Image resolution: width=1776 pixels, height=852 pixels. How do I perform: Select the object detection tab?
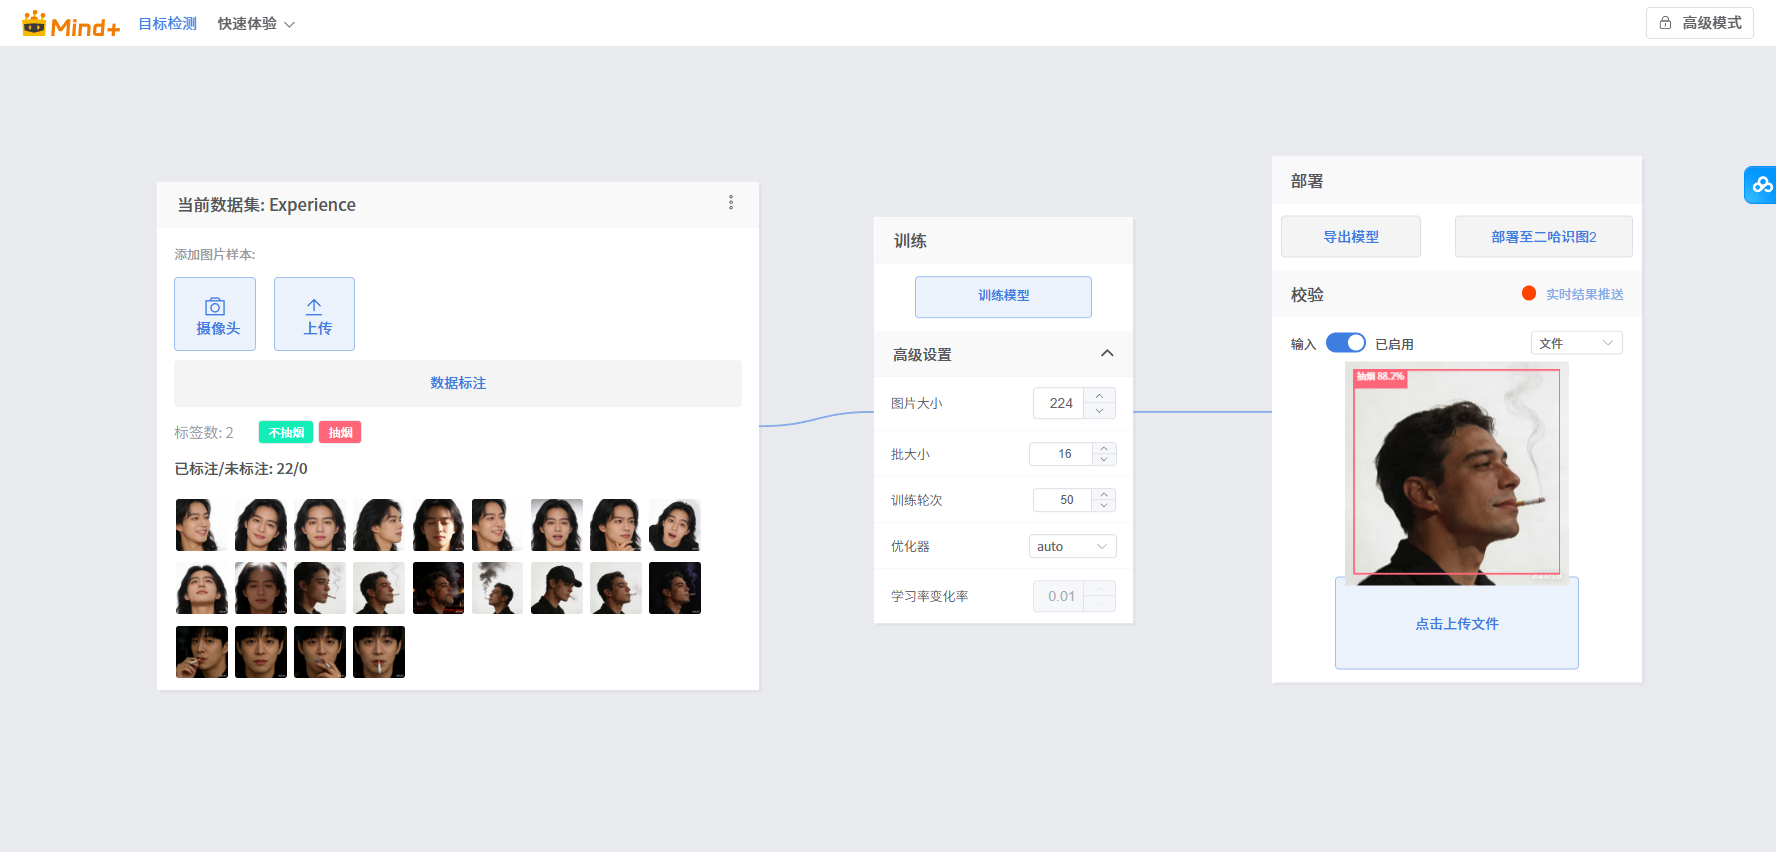(167, 24)
